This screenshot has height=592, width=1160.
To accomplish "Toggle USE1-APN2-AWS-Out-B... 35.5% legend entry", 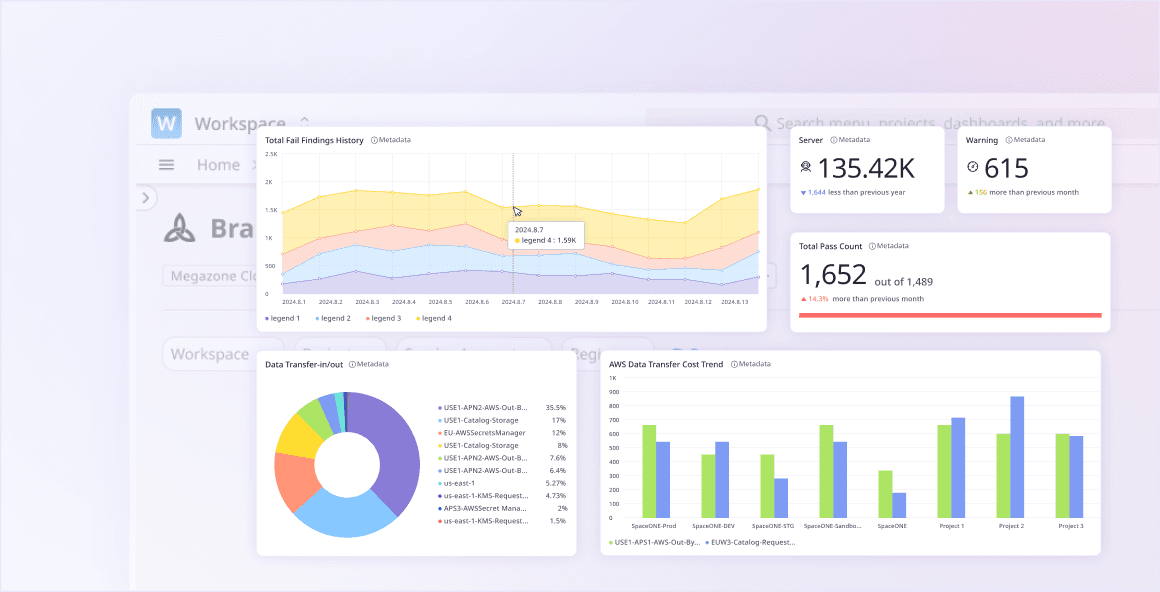I will (502, 408).
